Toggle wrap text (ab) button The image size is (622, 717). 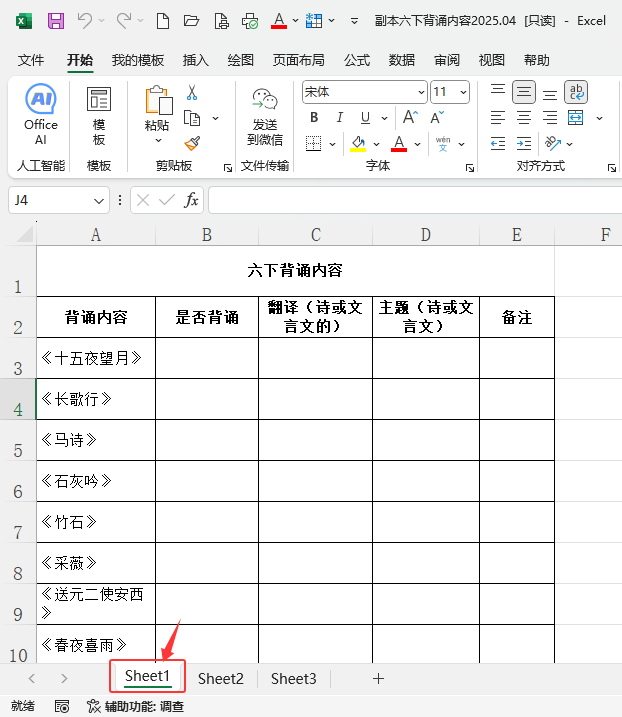point(576,92)
